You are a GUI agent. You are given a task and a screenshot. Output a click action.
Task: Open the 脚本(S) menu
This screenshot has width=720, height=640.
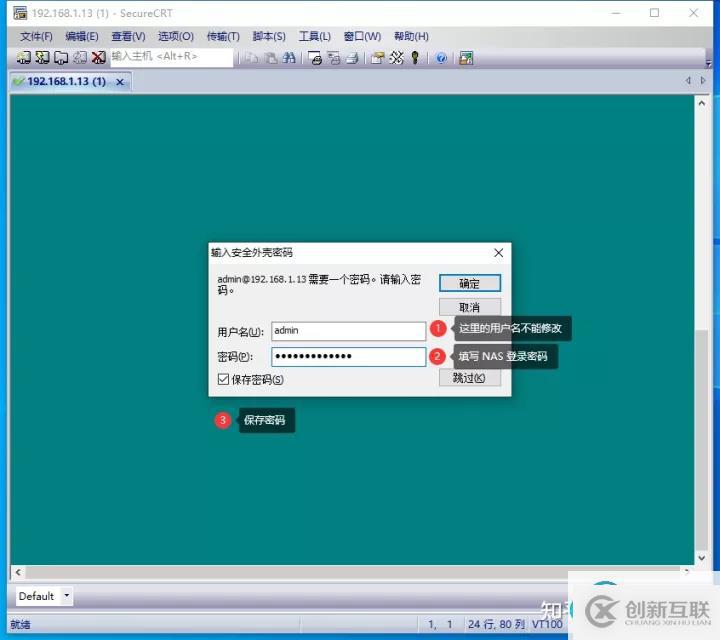click(x=269, y=36)
